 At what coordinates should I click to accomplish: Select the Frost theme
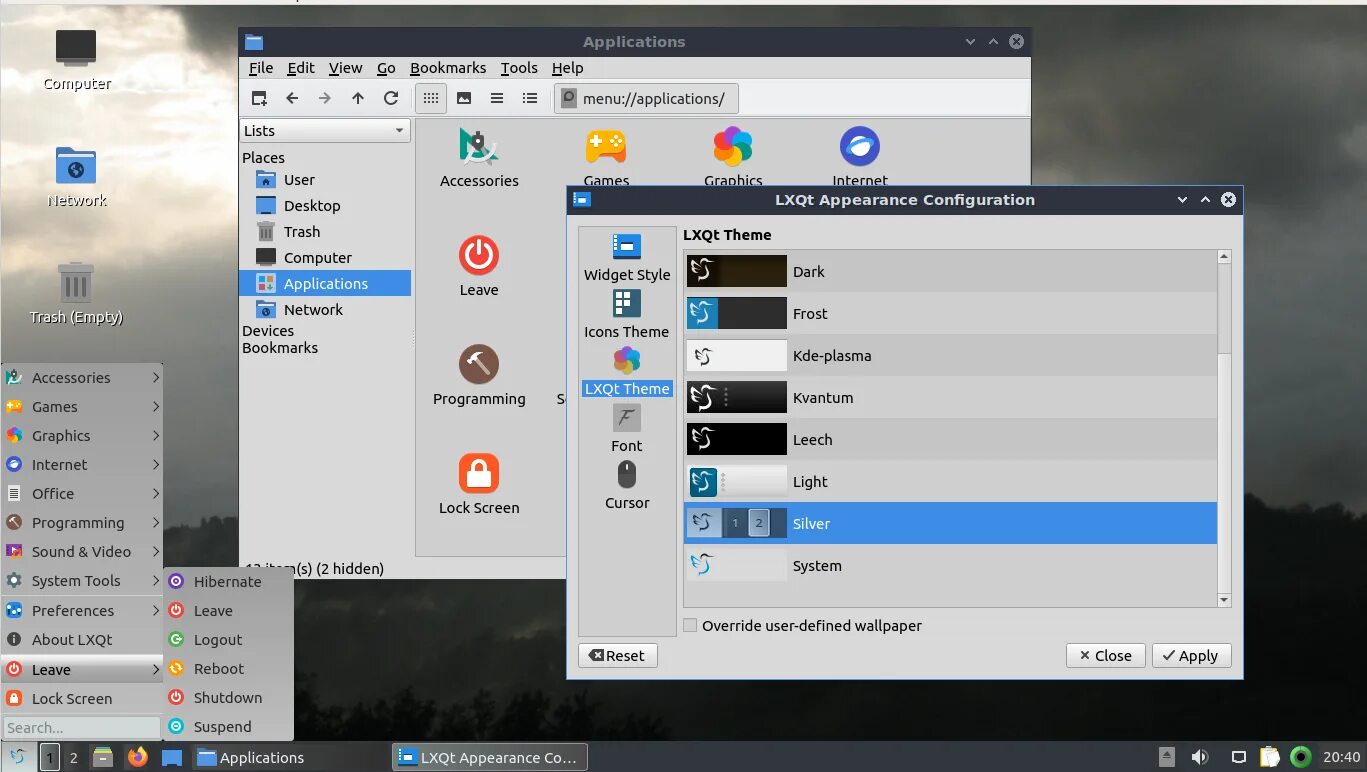point(950,314)
